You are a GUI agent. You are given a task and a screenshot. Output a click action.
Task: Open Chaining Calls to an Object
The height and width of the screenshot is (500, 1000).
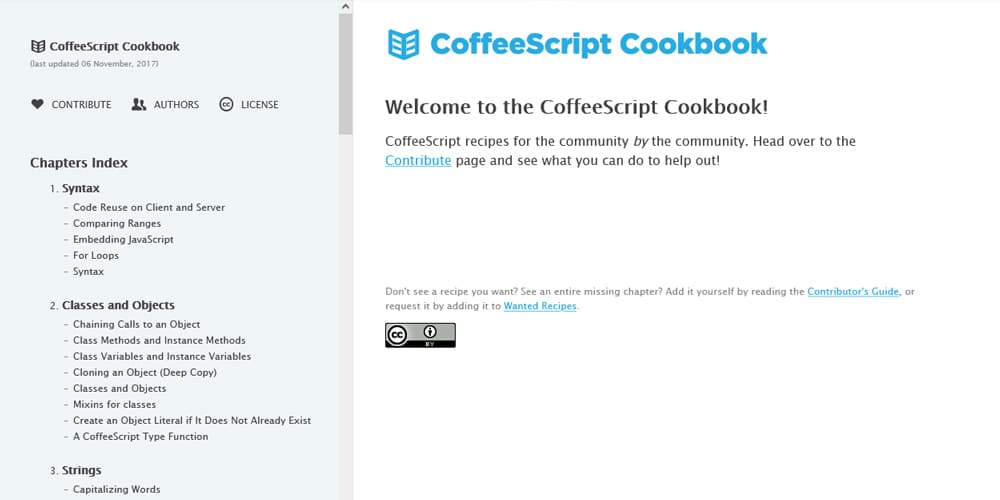(136, 324)
